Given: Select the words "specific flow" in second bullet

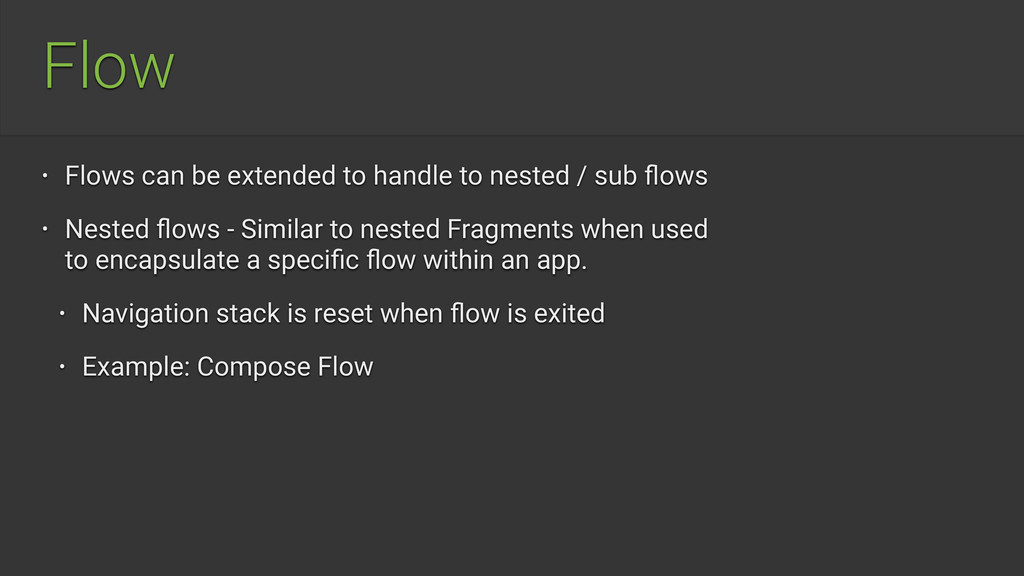Looking at the screenshot, I should 342,260.
